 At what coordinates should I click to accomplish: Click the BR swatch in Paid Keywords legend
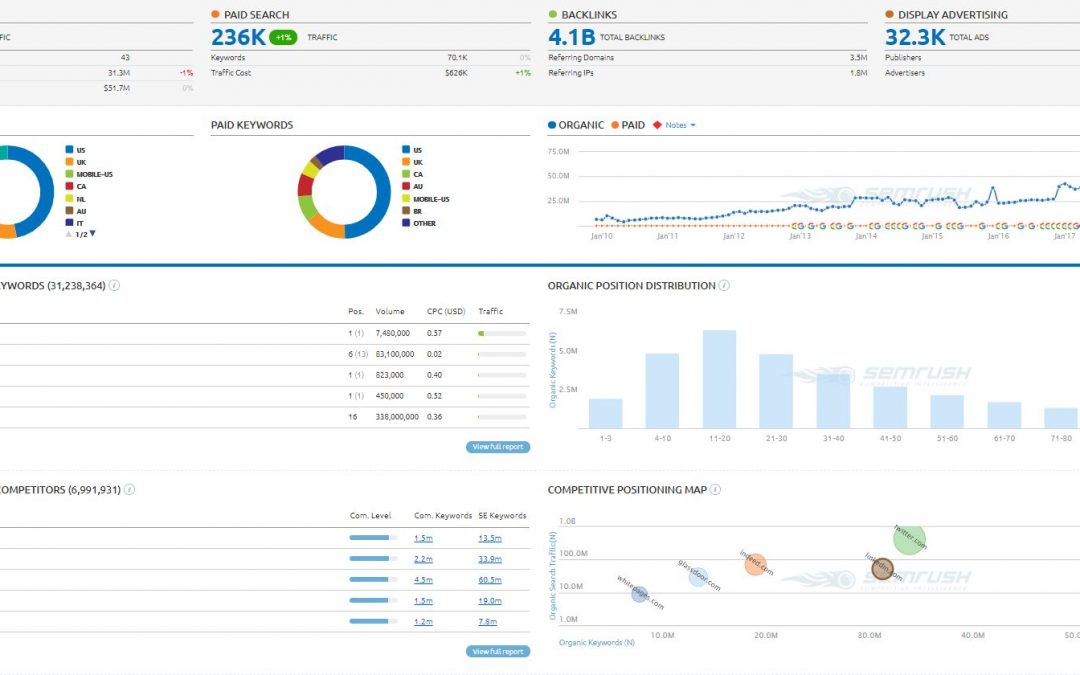coord(406,211)
